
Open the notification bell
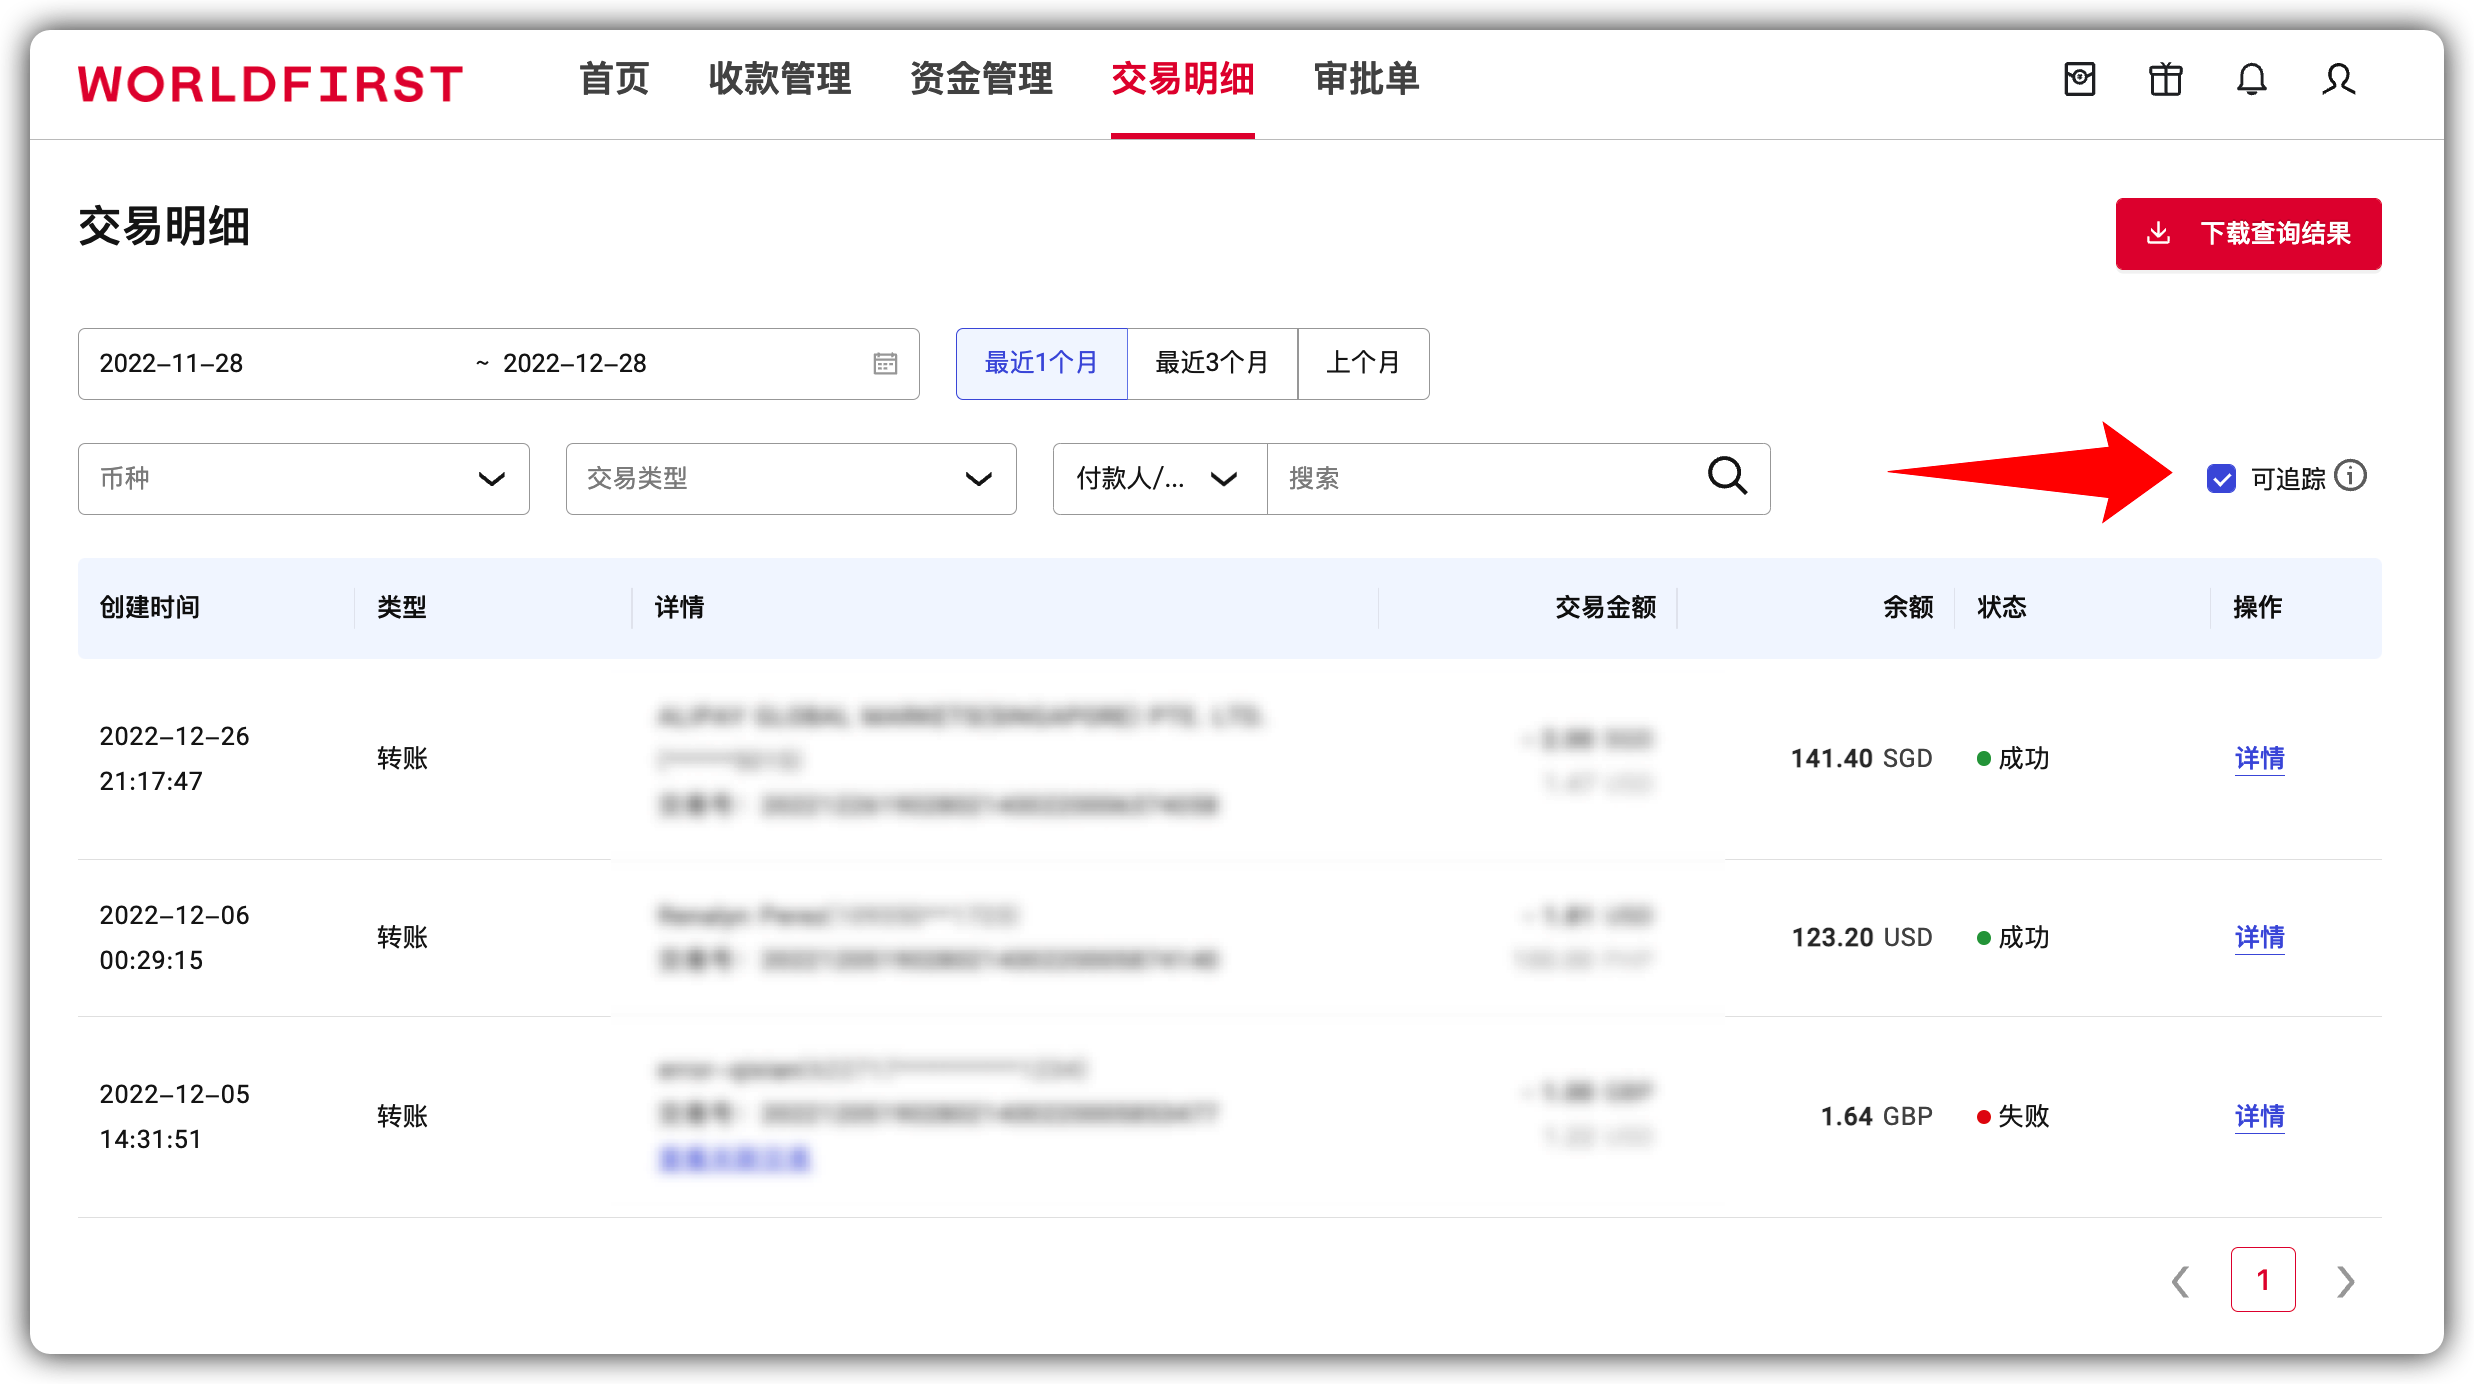click(x=2251, y=80)
